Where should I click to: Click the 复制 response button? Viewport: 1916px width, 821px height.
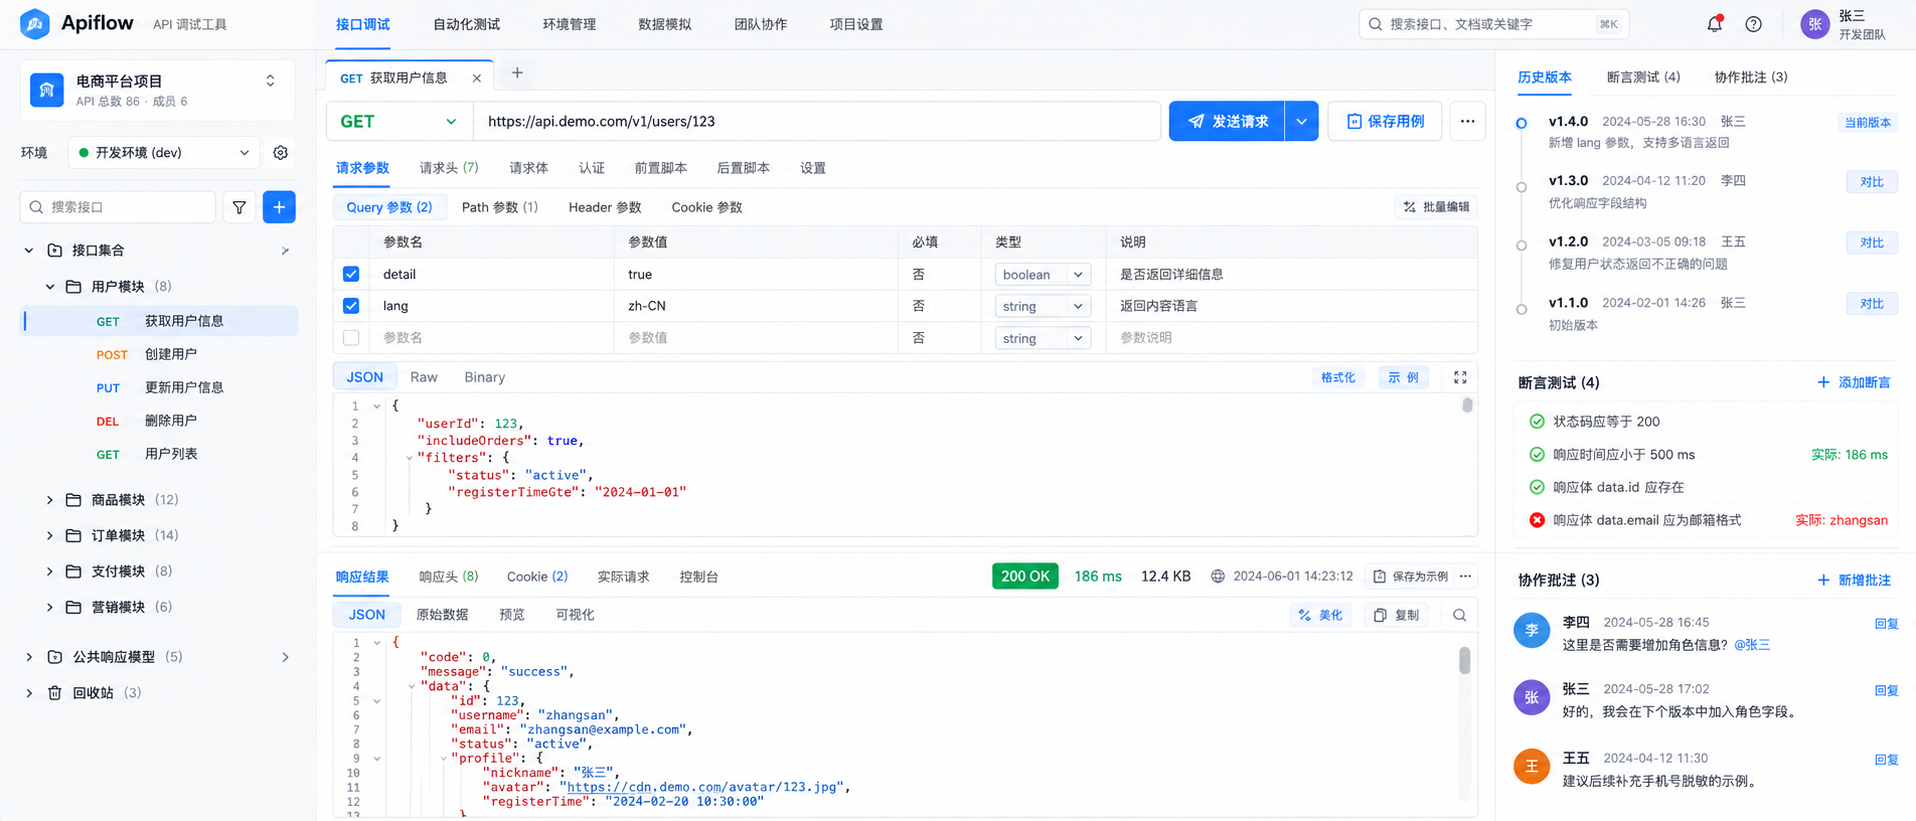pos(1396,615)
